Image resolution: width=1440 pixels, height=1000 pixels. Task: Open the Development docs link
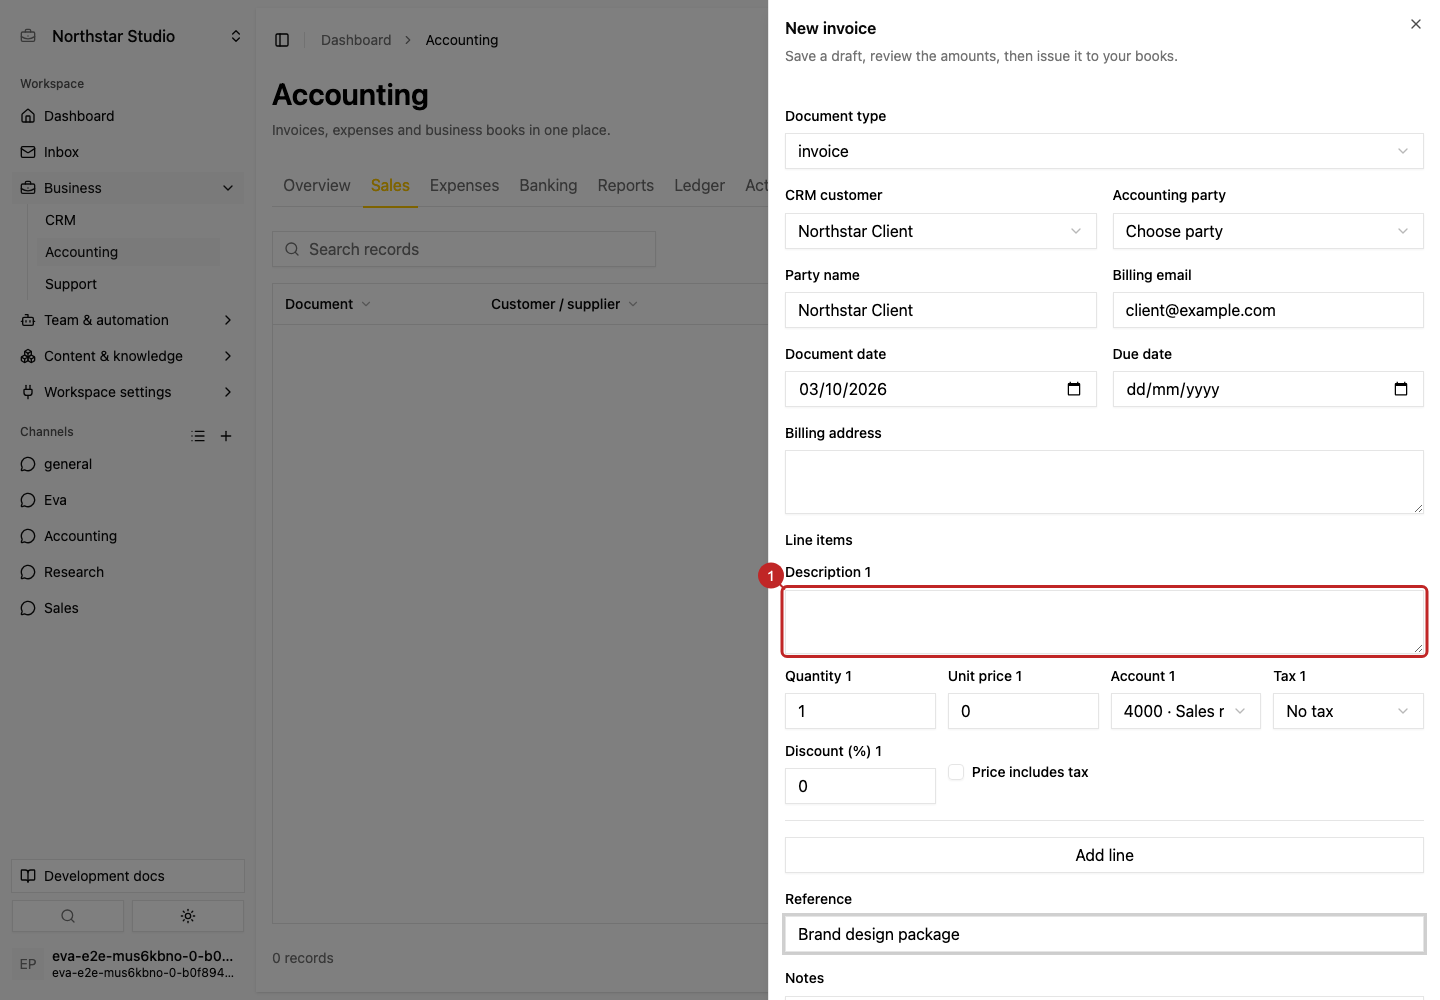(x=128, y=876)
